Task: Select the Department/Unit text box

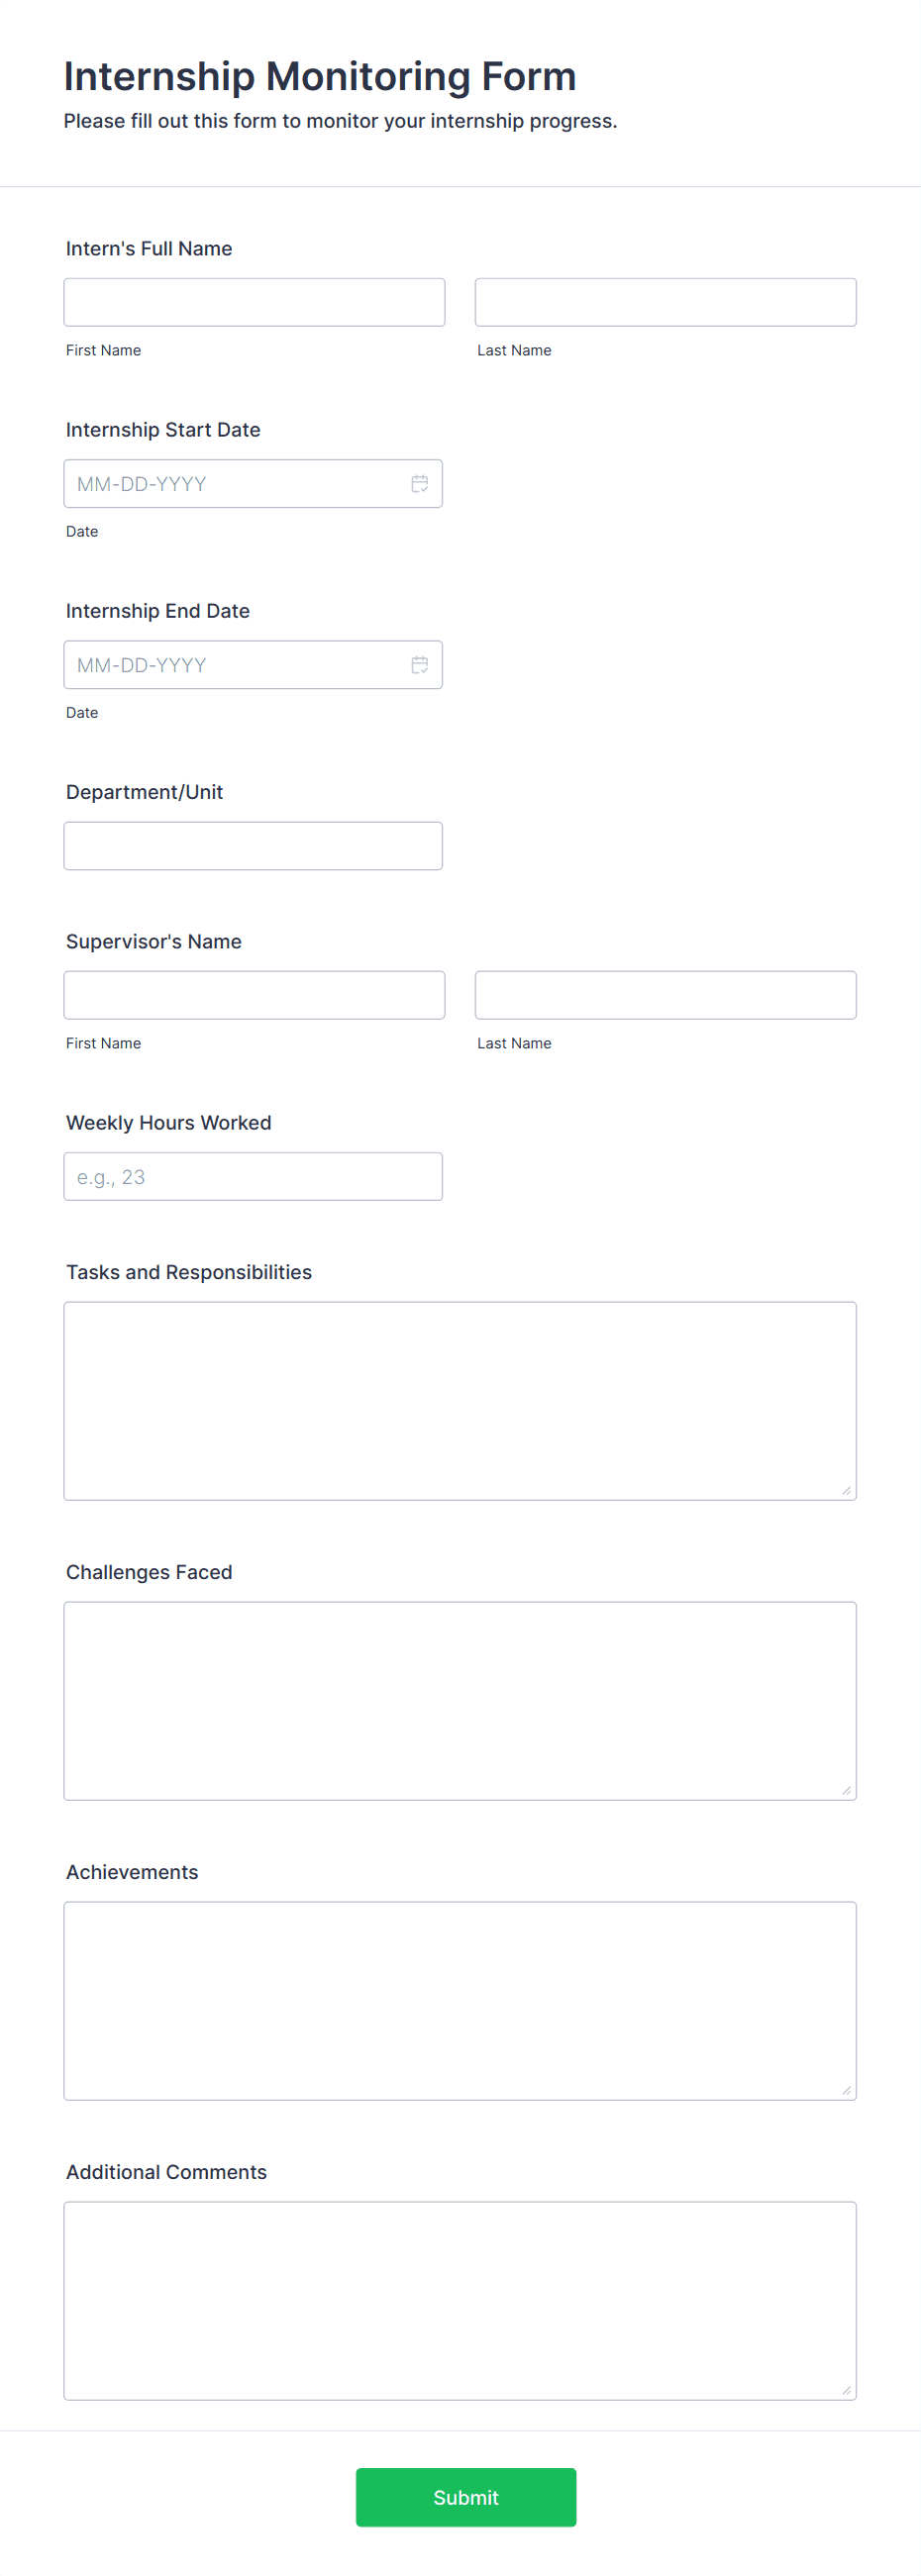Action: (253, 846)
